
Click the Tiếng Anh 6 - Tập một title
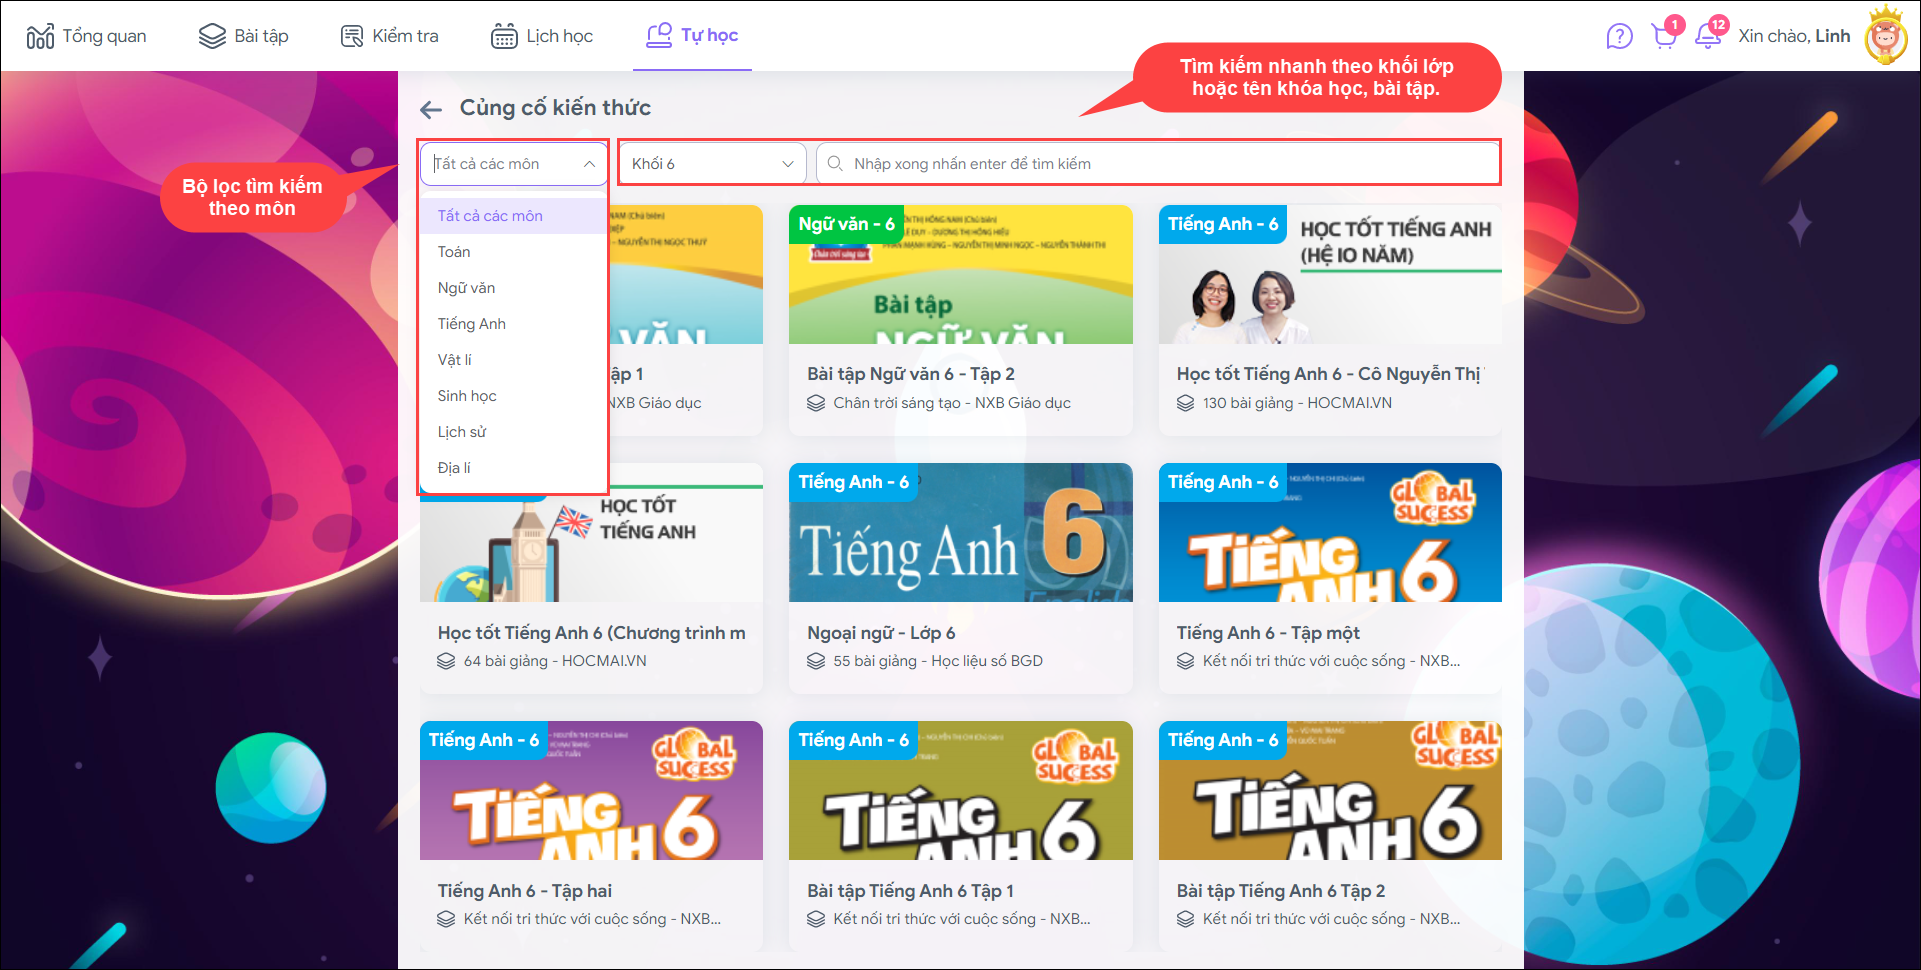(1268, 633)
